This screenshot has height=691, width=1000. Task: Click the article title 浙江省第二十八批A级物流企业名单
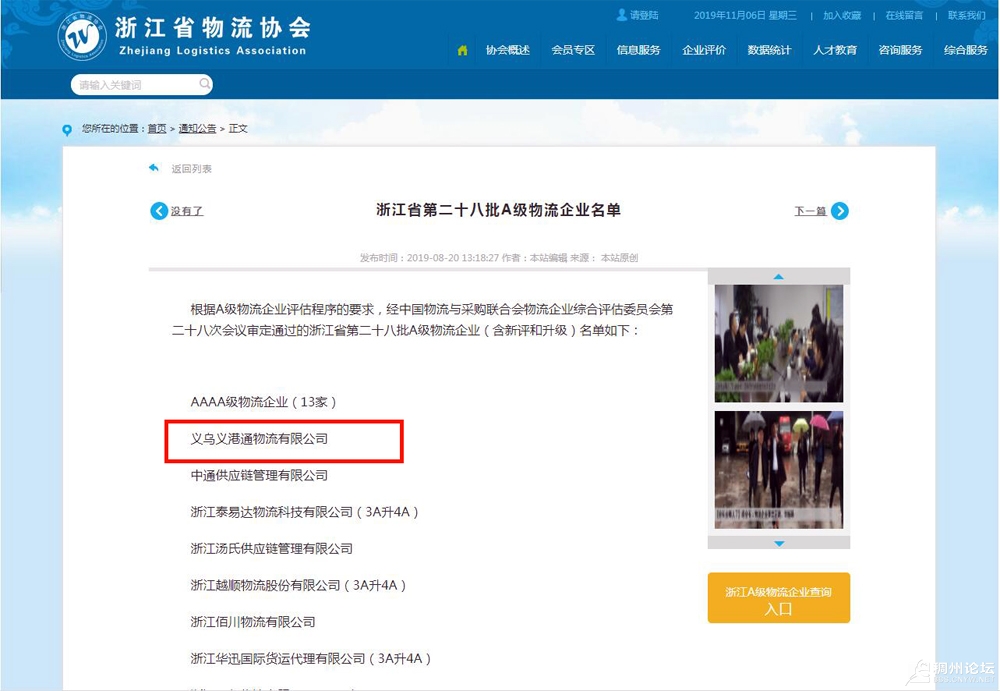coord(498,211)
